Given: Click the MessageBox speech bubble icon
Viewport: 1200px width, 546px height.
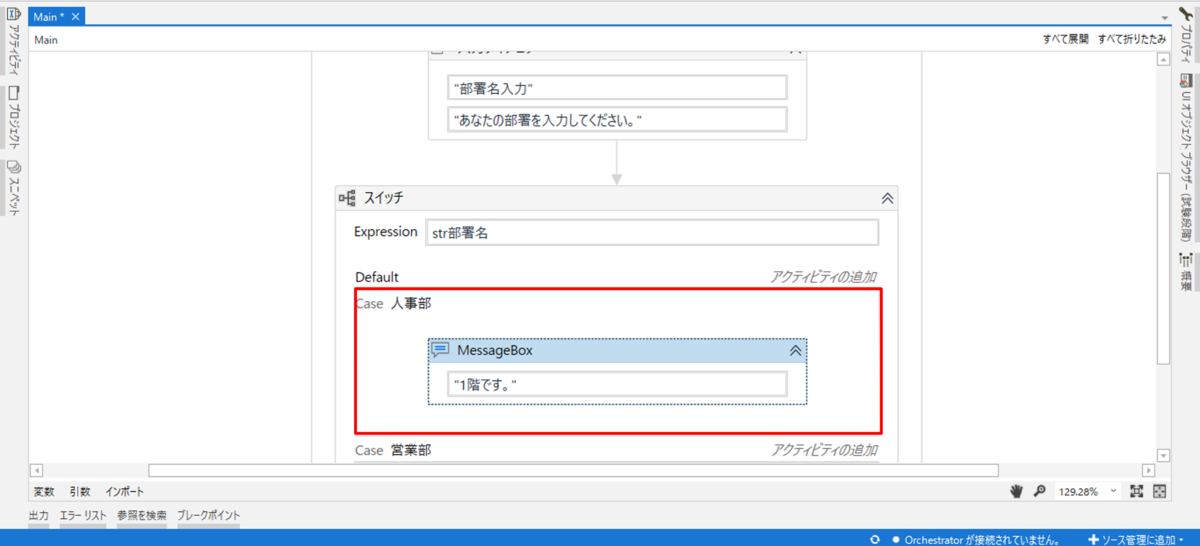Looking at the screenshot, I should pyautogui.click(x=440, y=350).
